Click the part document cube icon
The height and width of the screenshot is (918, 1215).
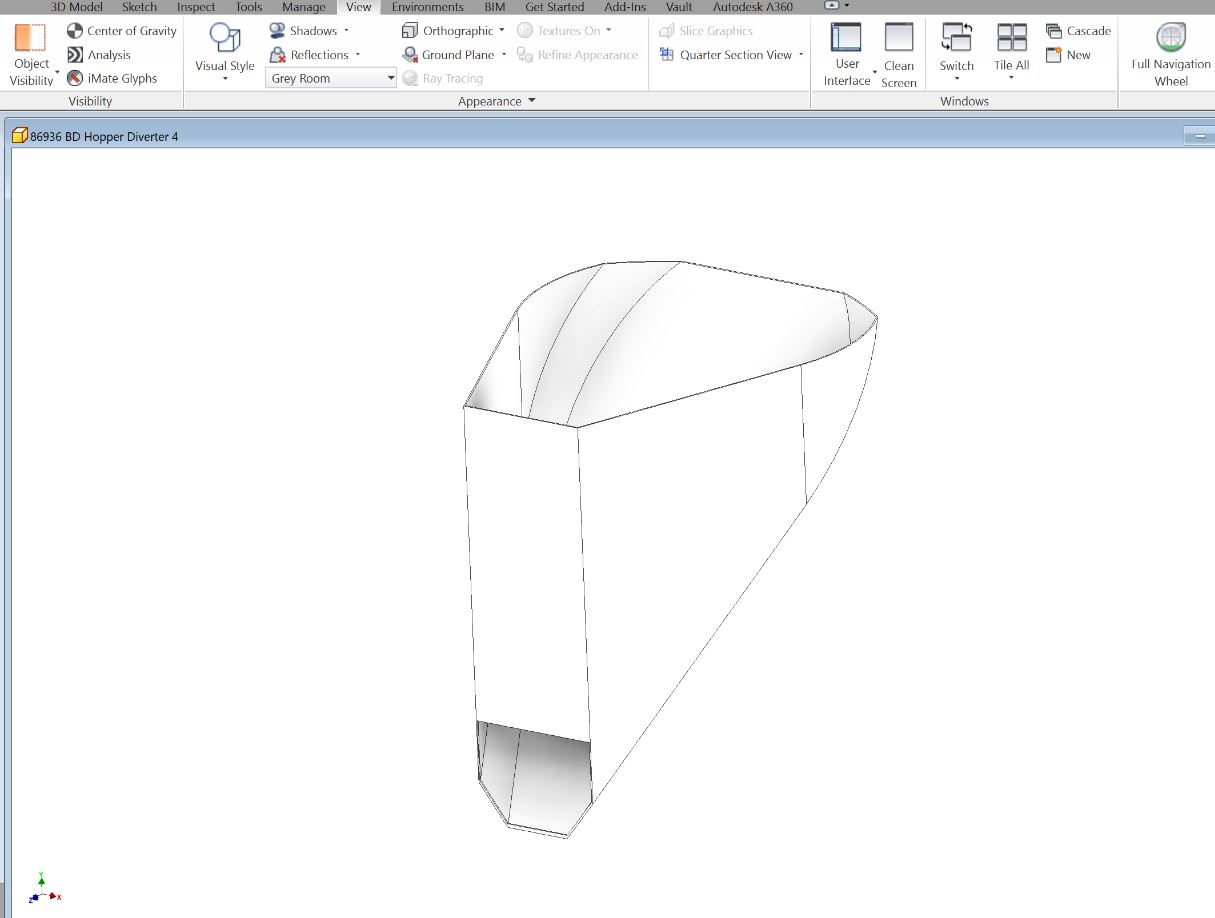pyautogui.click(x=20, y=136)
